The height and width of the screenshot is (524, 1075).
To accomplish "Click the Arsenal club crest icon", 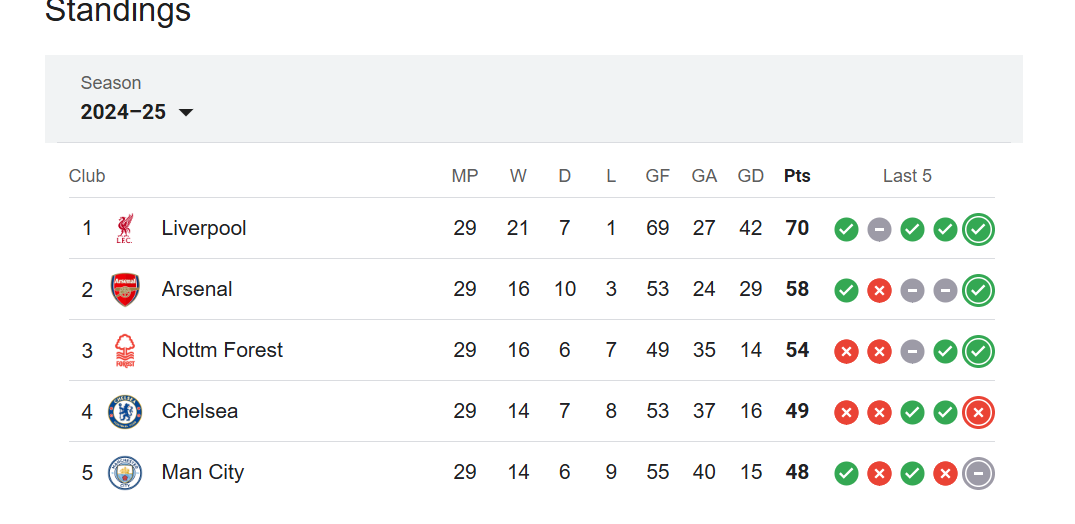I will 125,289.
